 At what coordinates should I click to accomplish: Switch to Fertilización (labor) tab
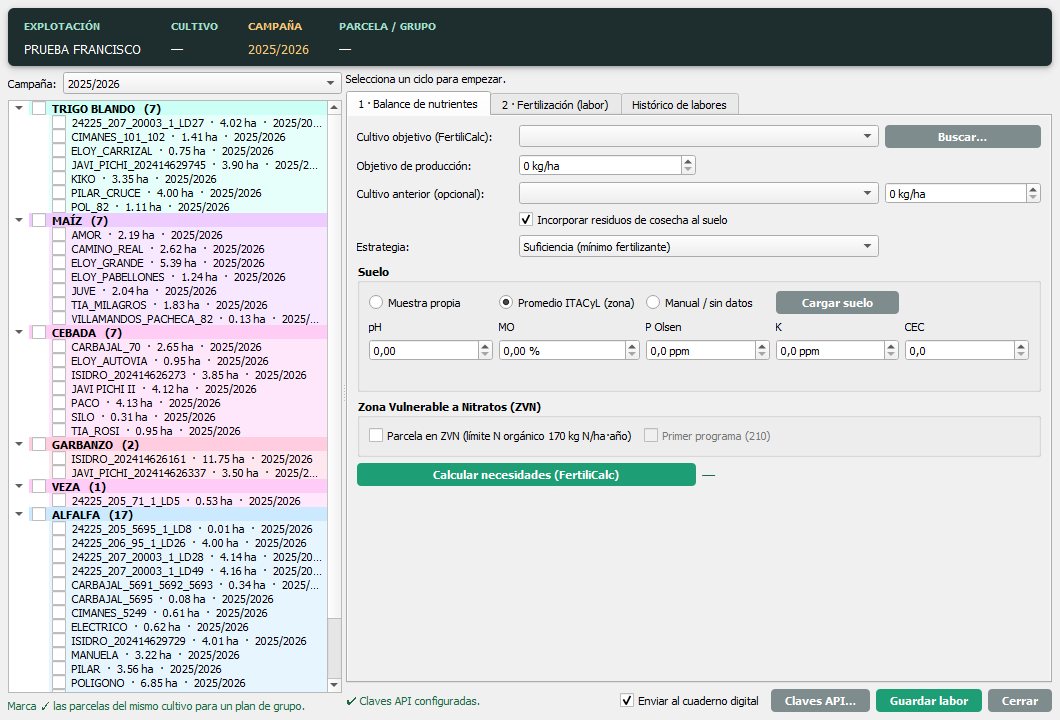[555, 105]
